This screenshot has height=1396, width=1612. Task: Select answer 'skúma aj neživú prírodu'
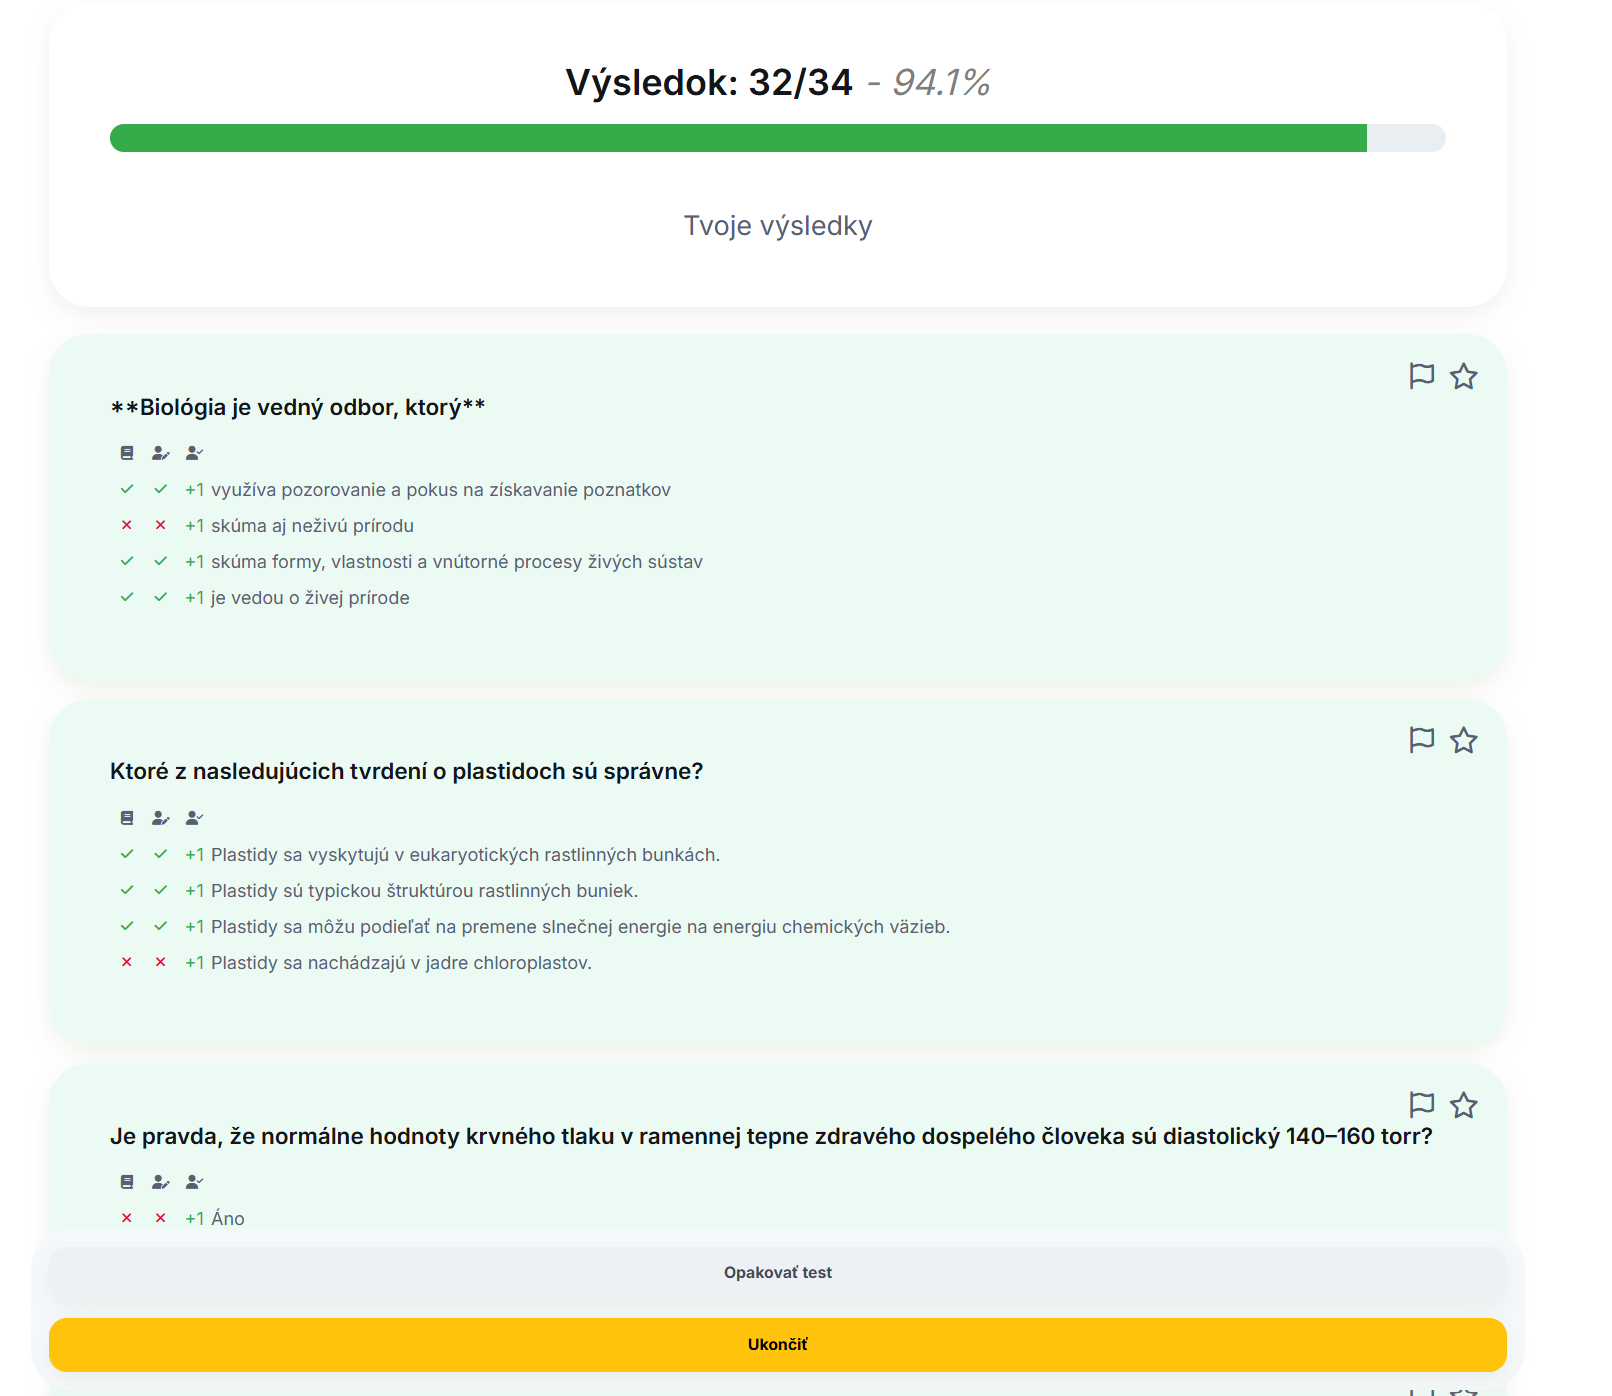312,526
